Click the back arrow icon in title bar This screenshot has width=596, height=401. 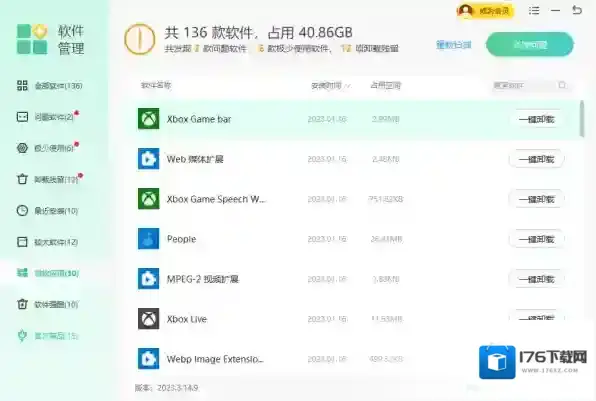pos(577,10)
